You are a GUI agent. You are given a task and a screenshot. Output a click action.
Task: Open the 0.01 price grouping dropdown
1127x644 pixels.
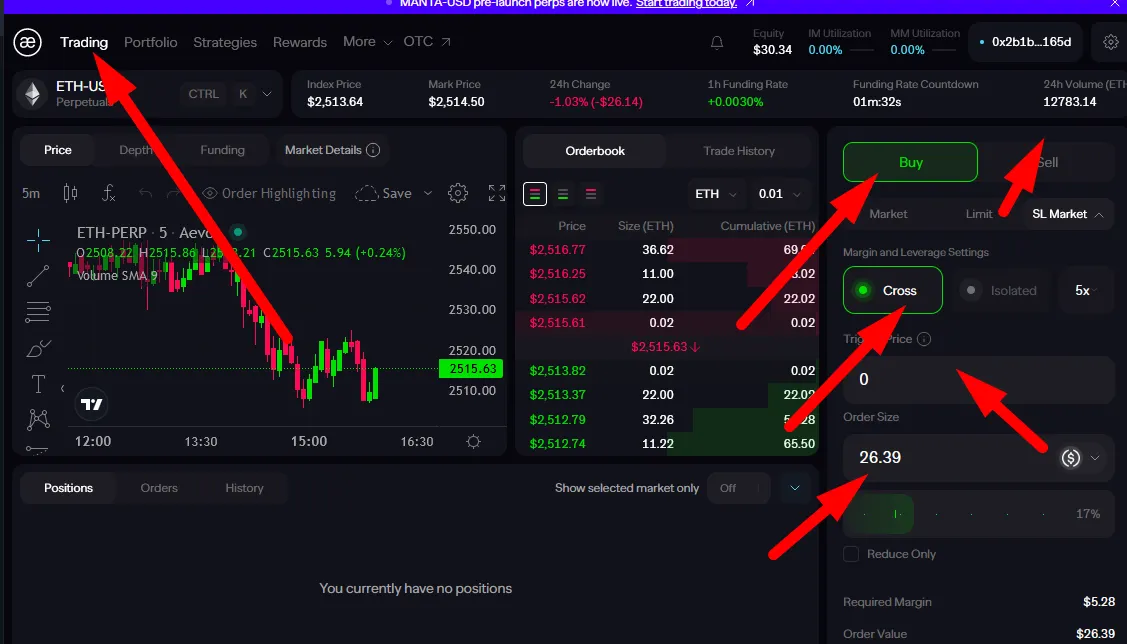tap(780, 194)
